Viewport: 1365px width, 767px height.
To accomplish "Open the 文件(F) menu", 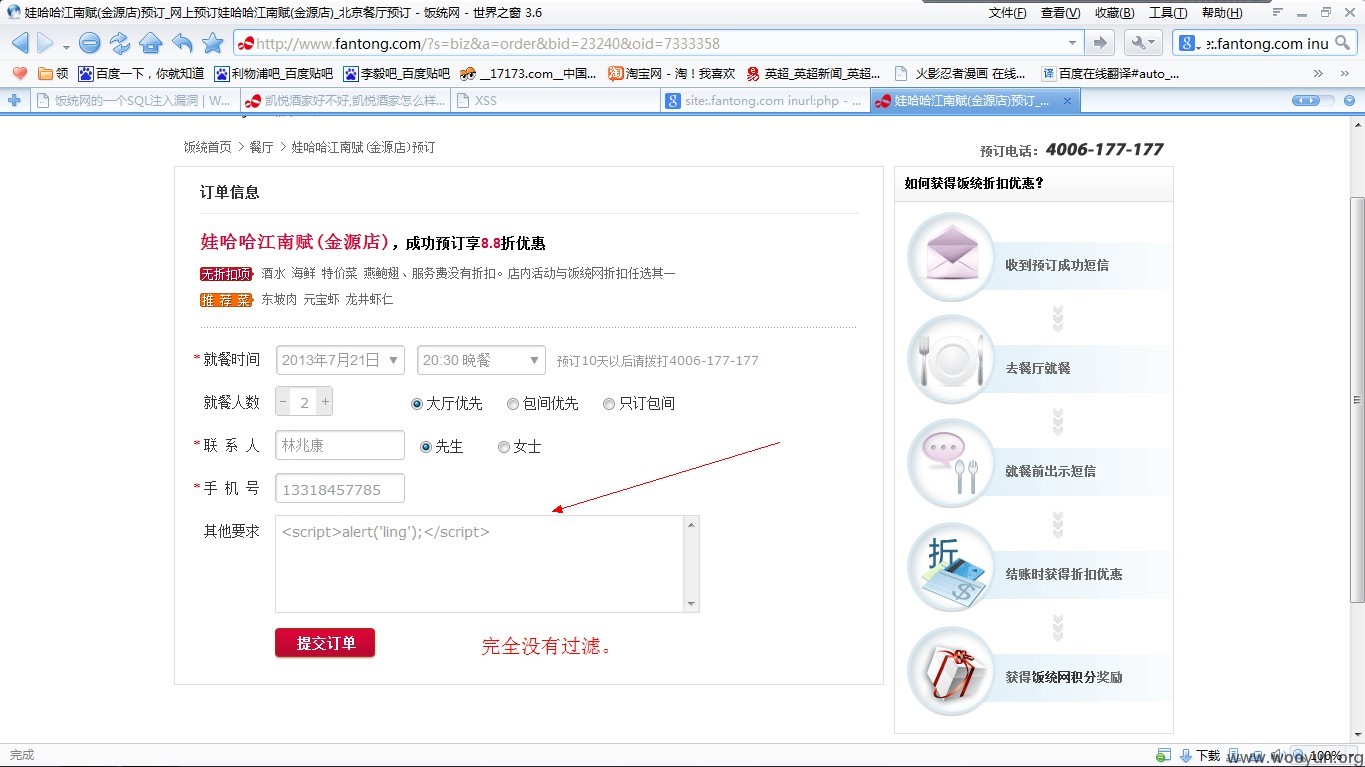I will [1007, 12].
